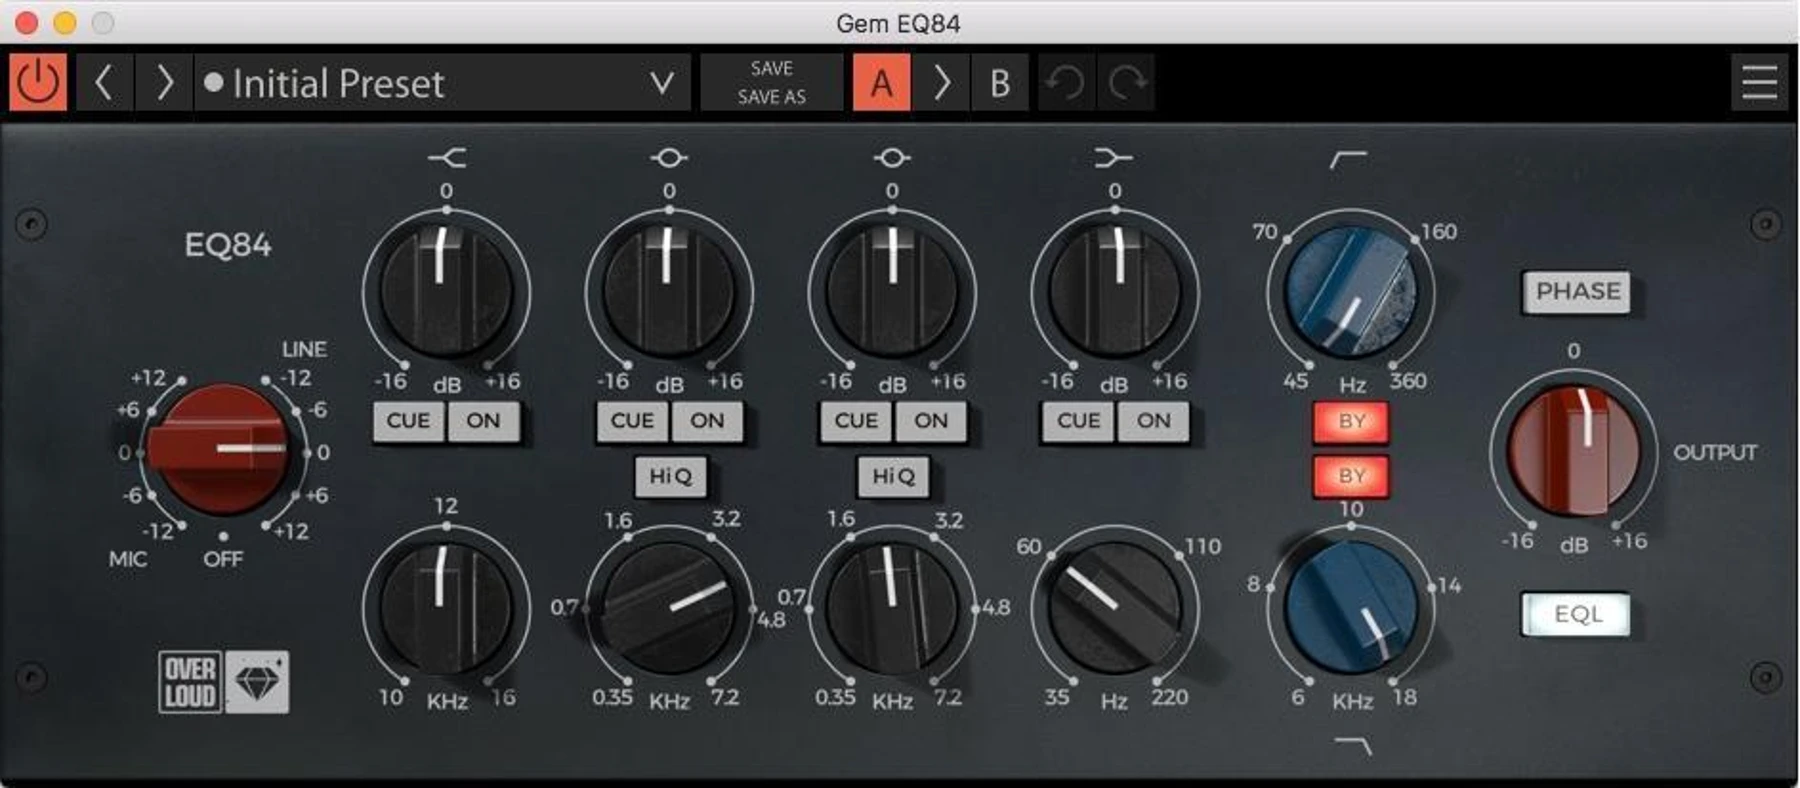The image size is (1800, 788).
Task: Click the high-pass 45-360 Hz blue knob
Action: (1350, 292)
